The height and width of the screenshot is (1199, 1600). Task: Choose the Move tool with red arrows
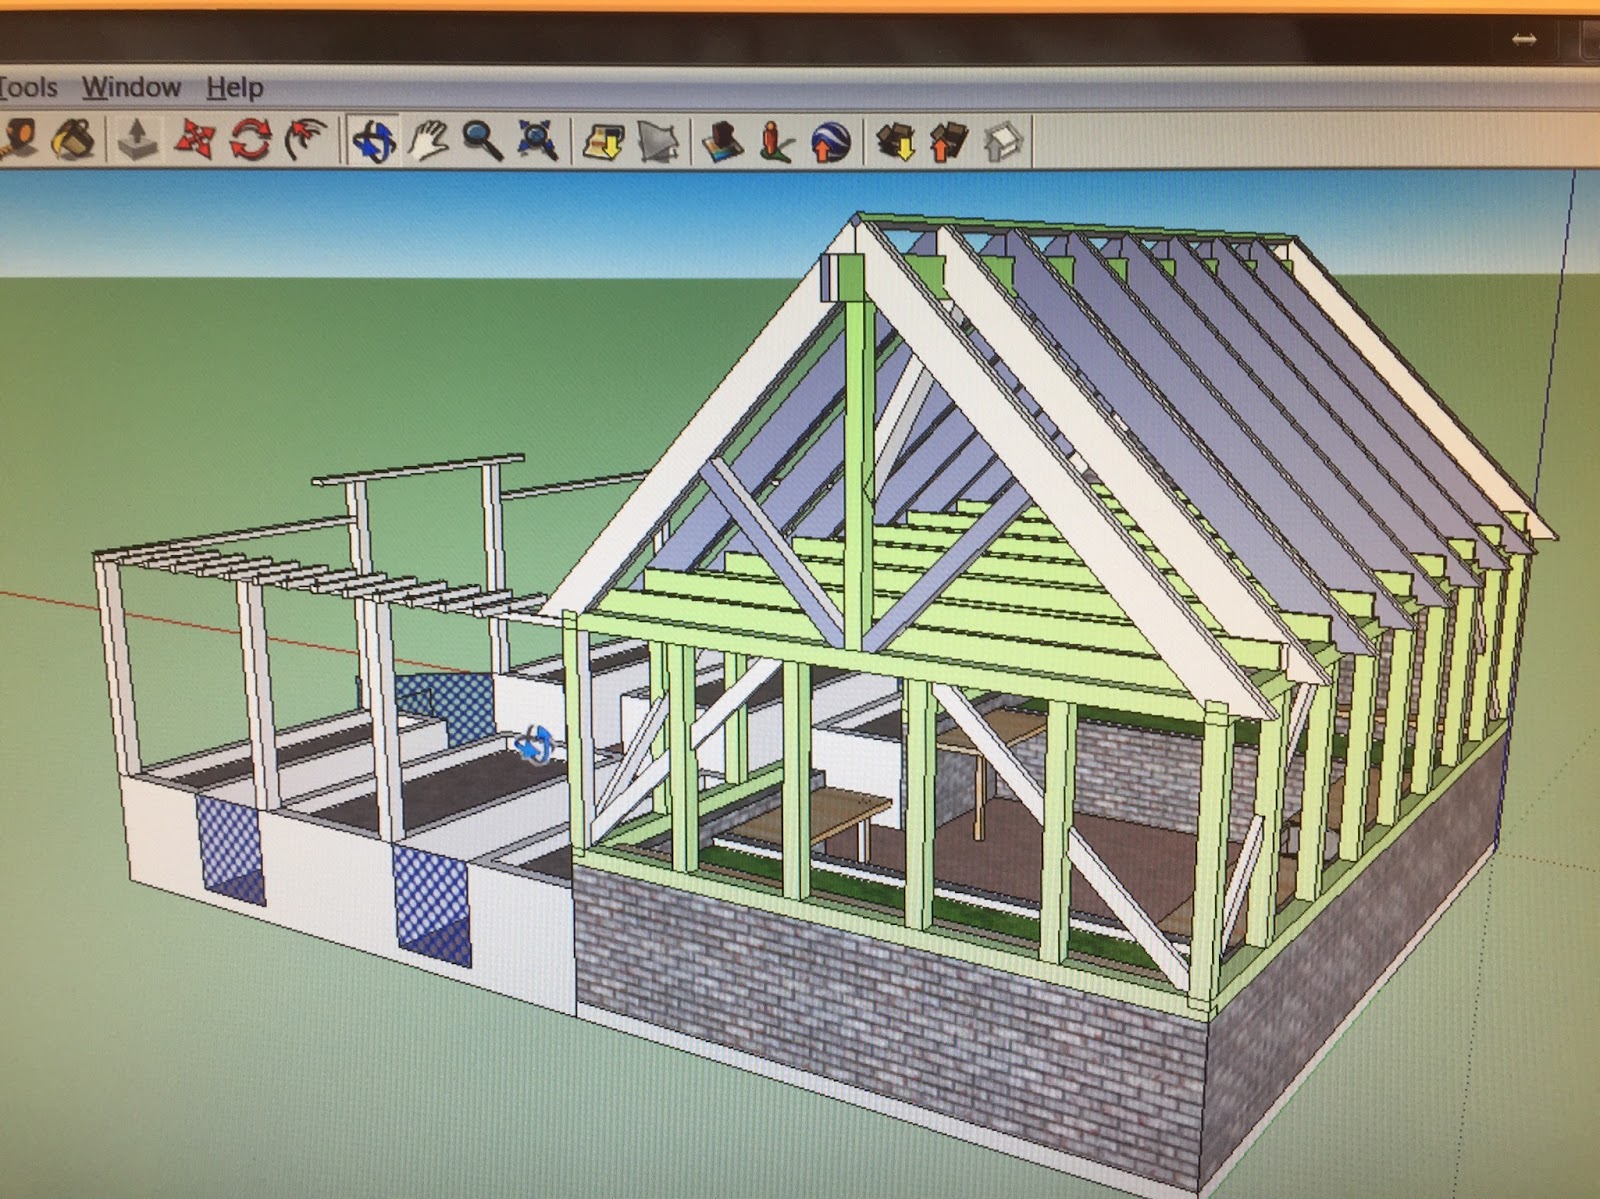click(194, 139)
